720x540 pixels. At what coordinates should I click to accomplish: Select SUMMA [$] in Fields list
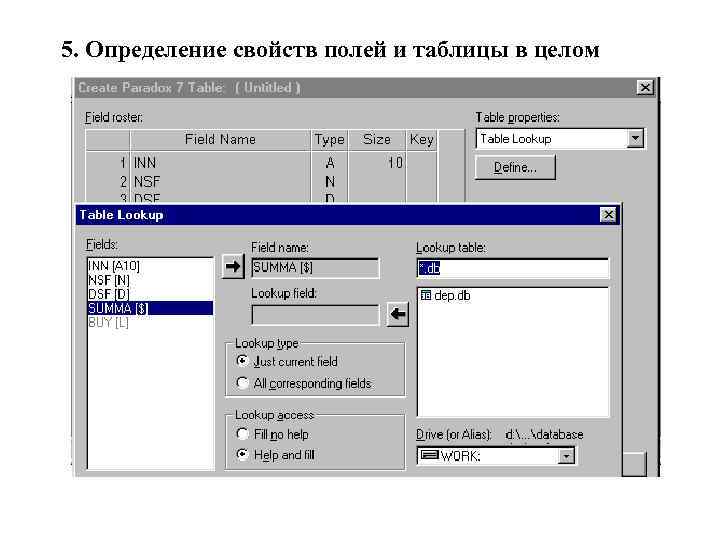pyautogui.click(x=150, y=308)
